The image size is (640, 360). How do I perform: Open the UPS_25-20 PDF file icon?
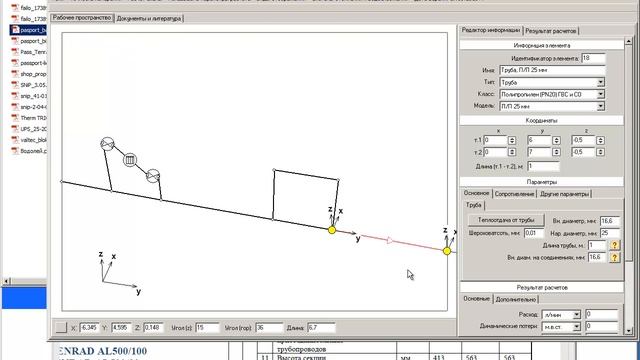(15, 129)
